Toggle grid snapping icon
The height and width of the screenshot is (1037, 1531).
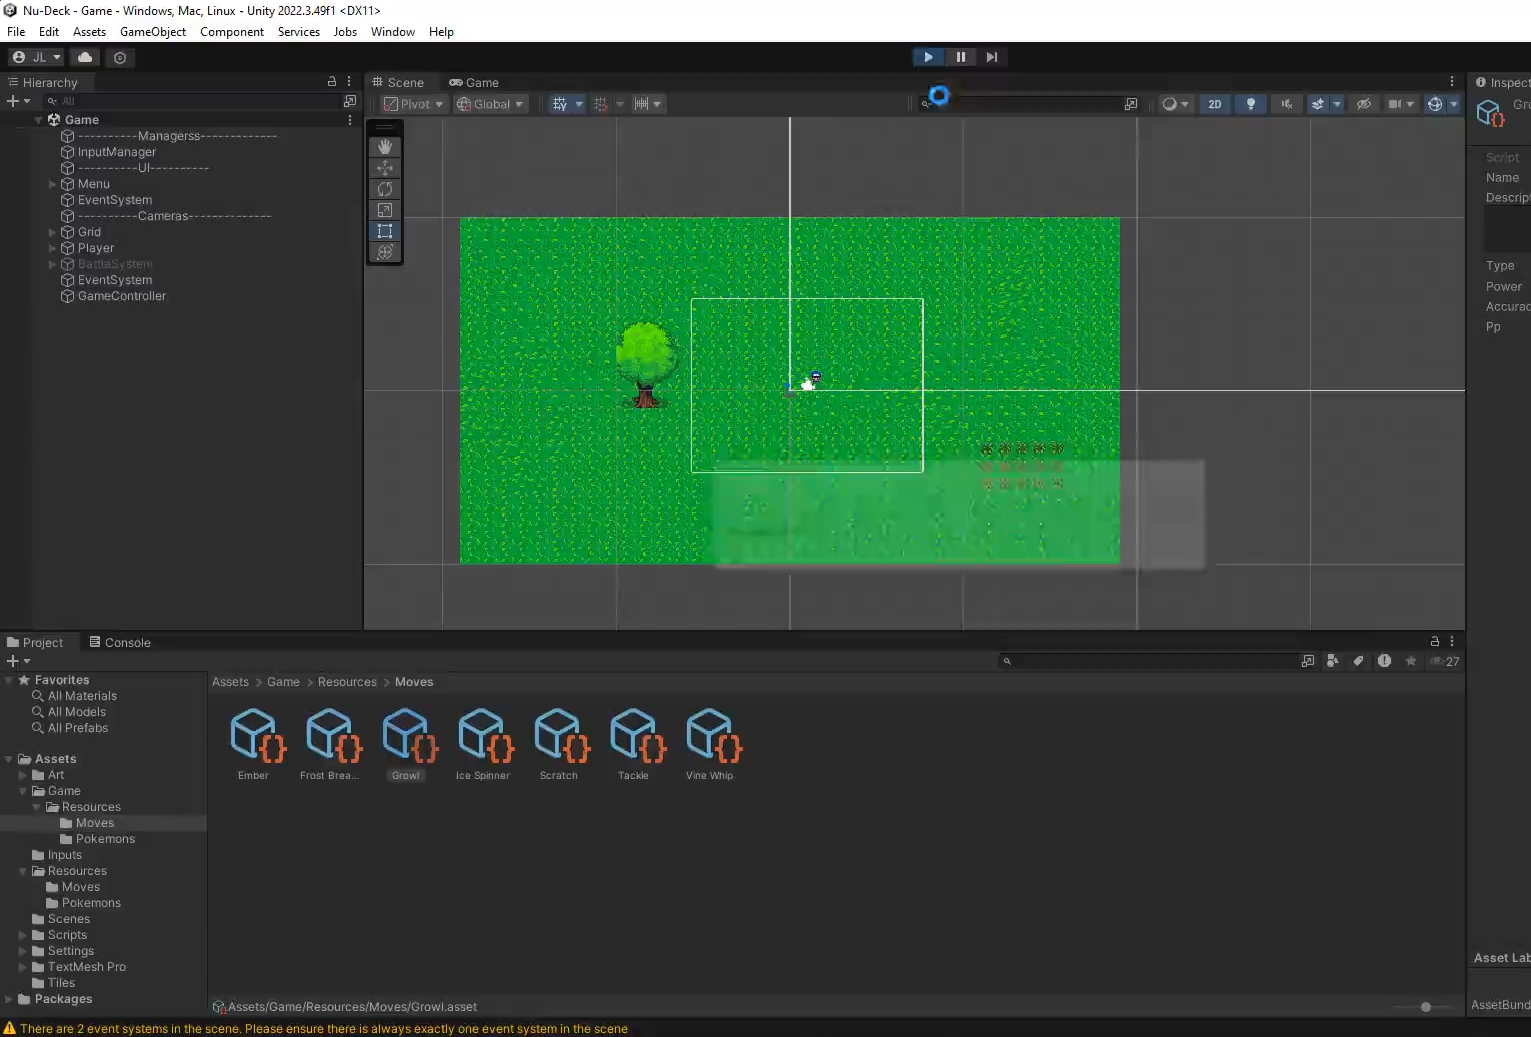(x=601, y=104)
